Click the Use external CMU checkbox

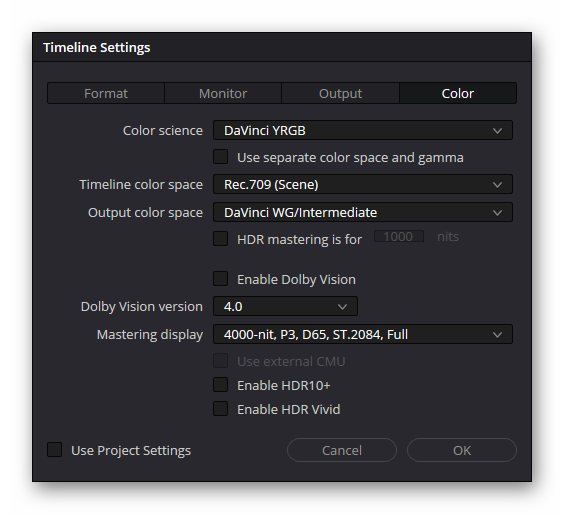tap(220, 361)
